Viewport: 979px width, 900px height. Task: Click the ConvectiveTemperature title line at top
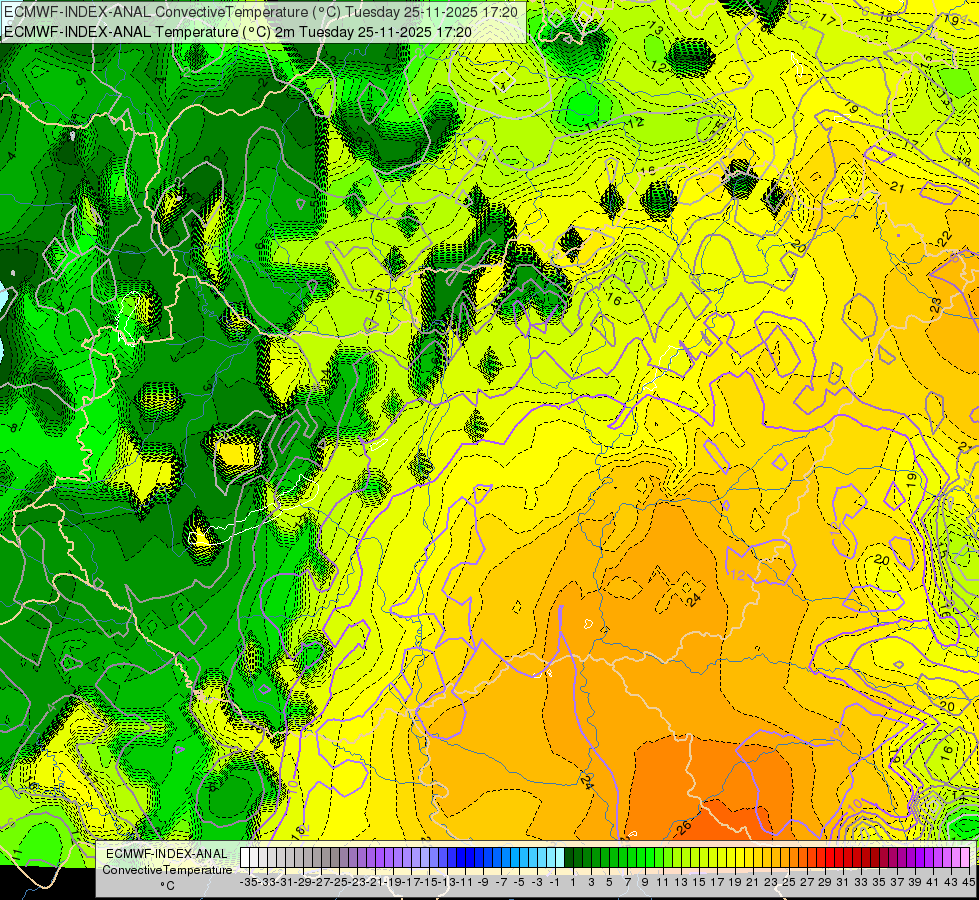click(261, 12)
